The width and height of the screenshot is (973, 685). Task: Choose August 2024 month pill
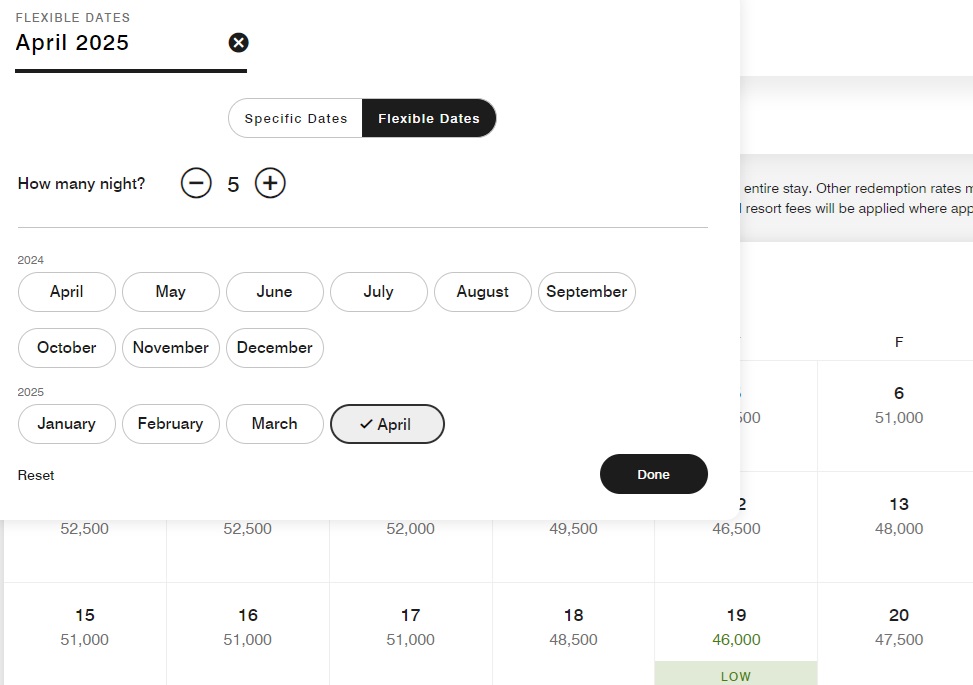point(483,292)
